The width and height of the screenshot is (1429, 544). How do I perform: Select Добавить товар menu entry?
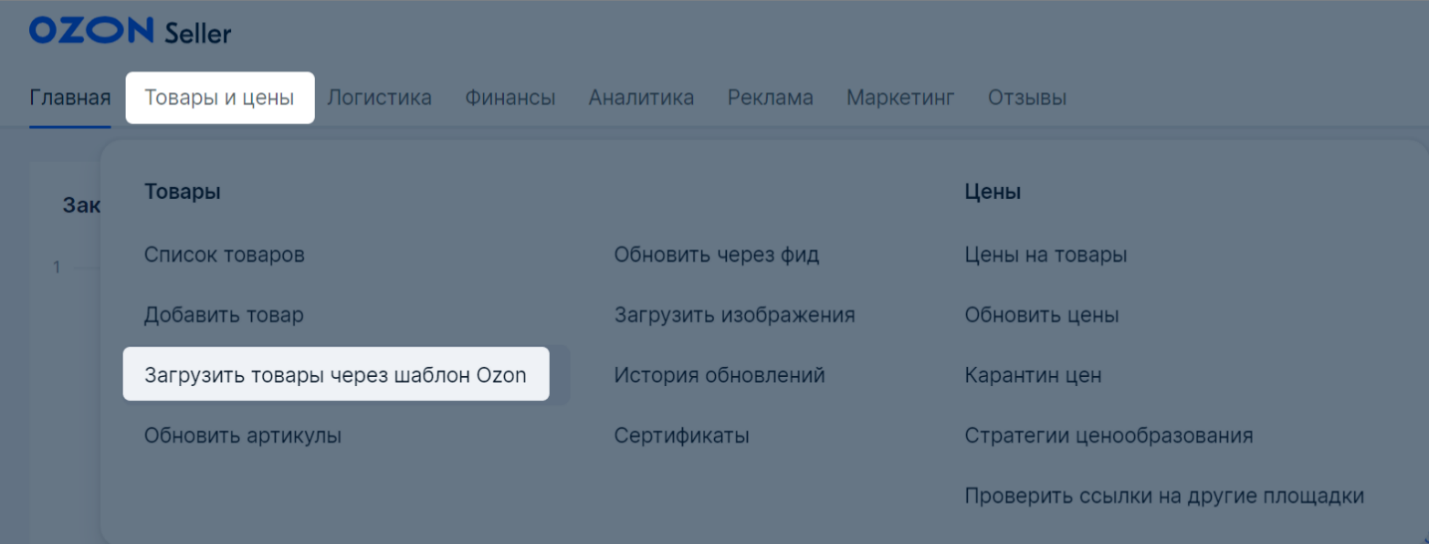[224, 315]
